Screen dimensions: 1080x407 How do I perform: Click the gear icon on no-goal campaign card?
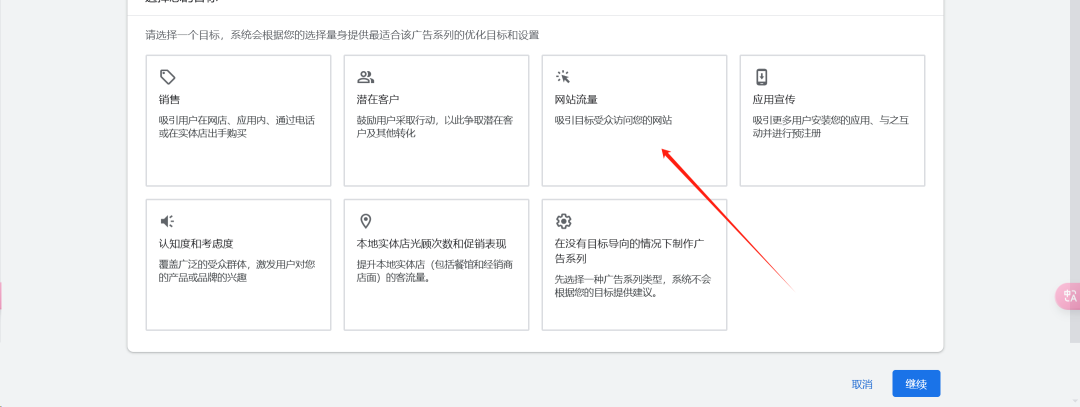tap(563, 221)
